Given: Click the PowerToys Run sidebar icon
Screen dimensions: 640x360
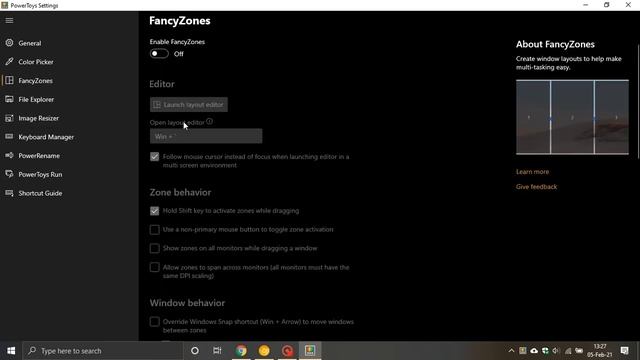Looking at the screenshot, I should tap(9, 174).
